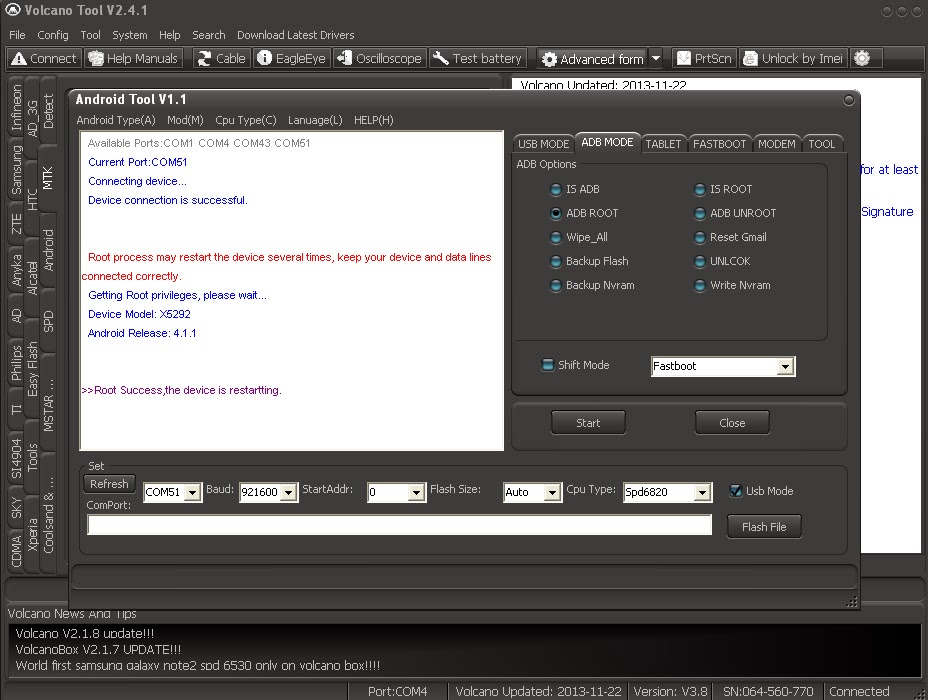
Task: Click the Start button
Action: (x=588, y=422)
